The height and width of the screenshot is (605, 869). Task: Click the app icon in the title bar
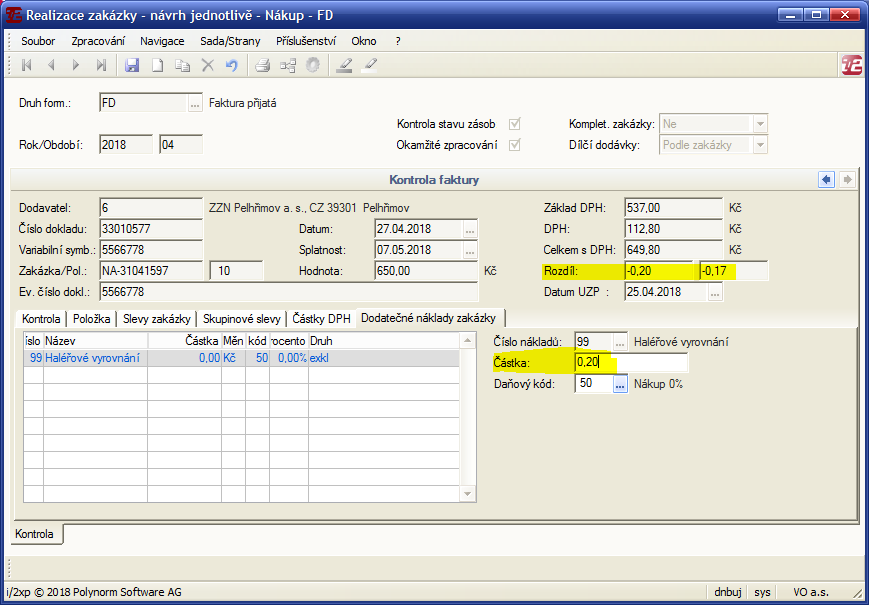(13, 15)
